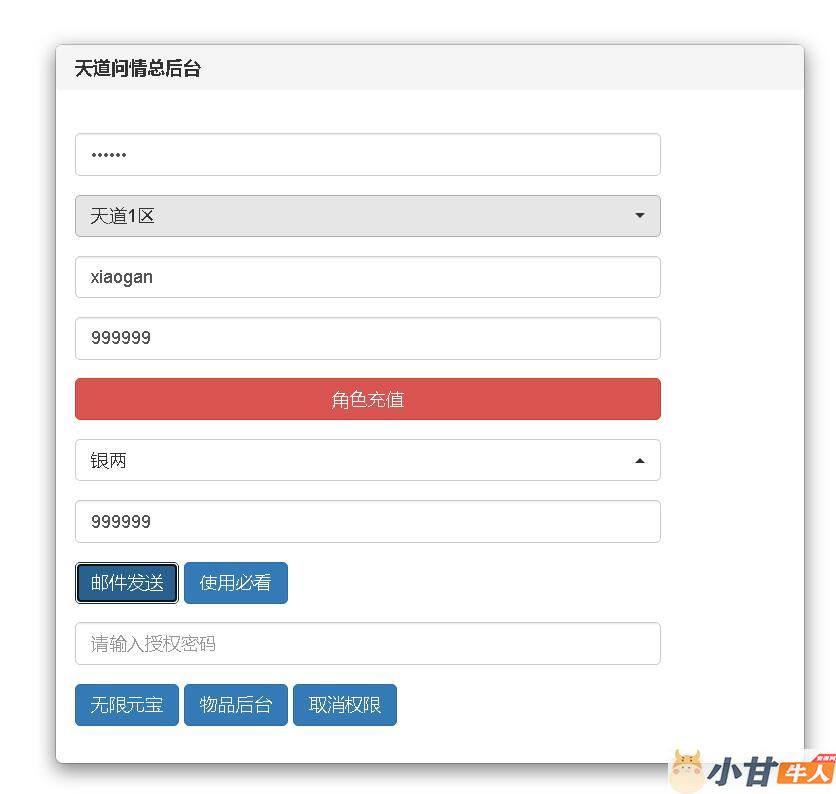The height and width of the screenshot is (794, 836).
Task: Click the xiaogan account name field
Action: point(367,277)
